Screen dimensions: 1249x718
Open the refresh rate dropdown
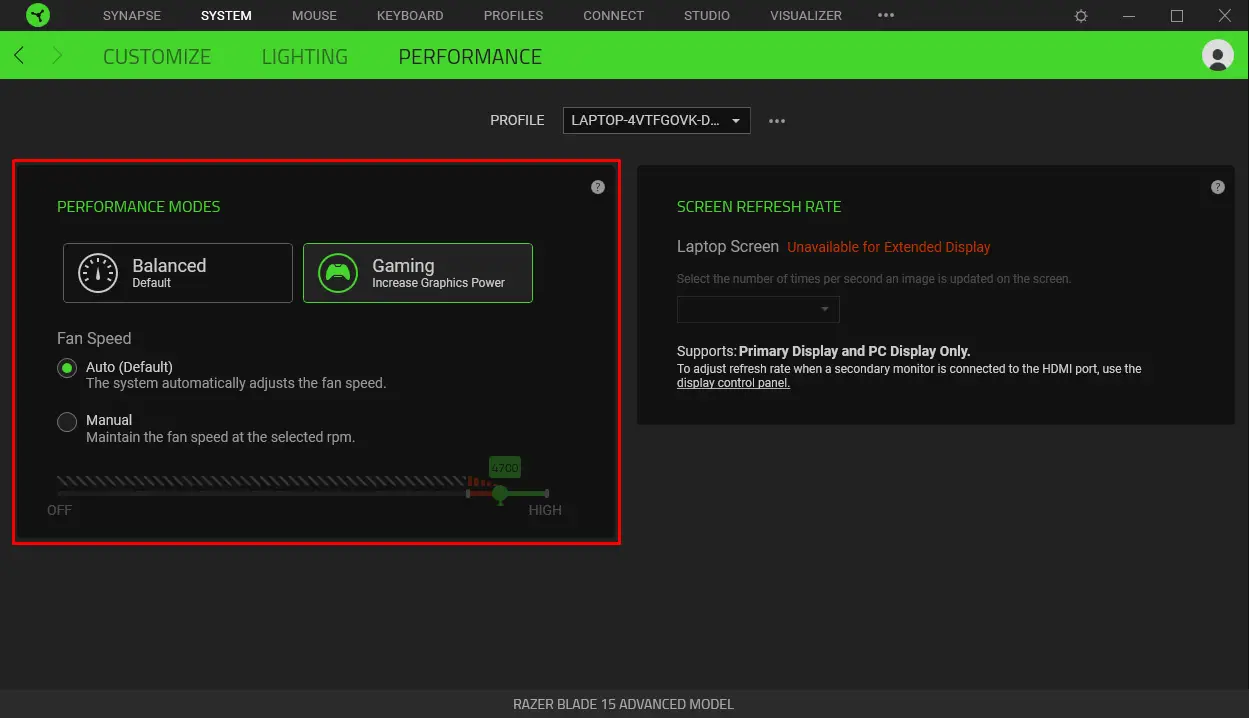click(x=757, y=309)
